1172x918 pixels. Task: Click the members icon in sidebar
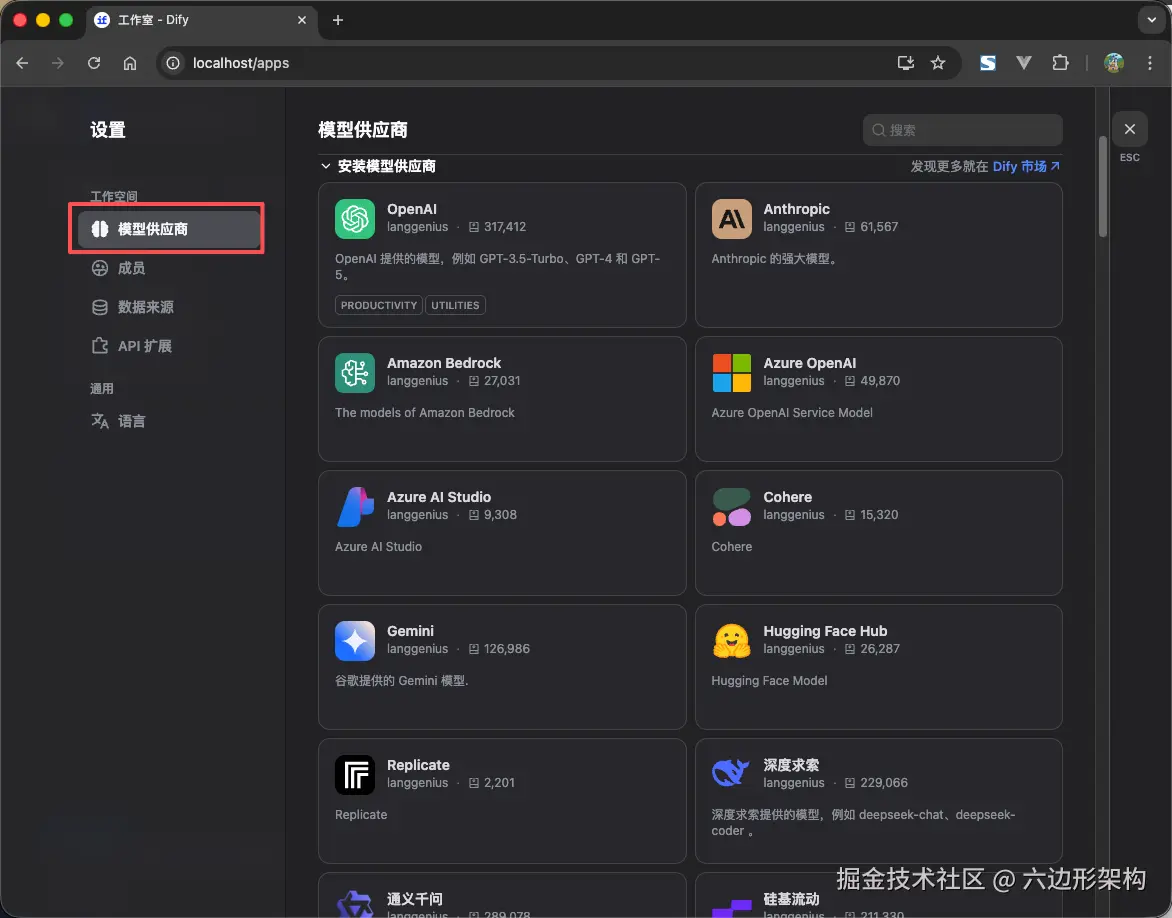tap(99, 268)
